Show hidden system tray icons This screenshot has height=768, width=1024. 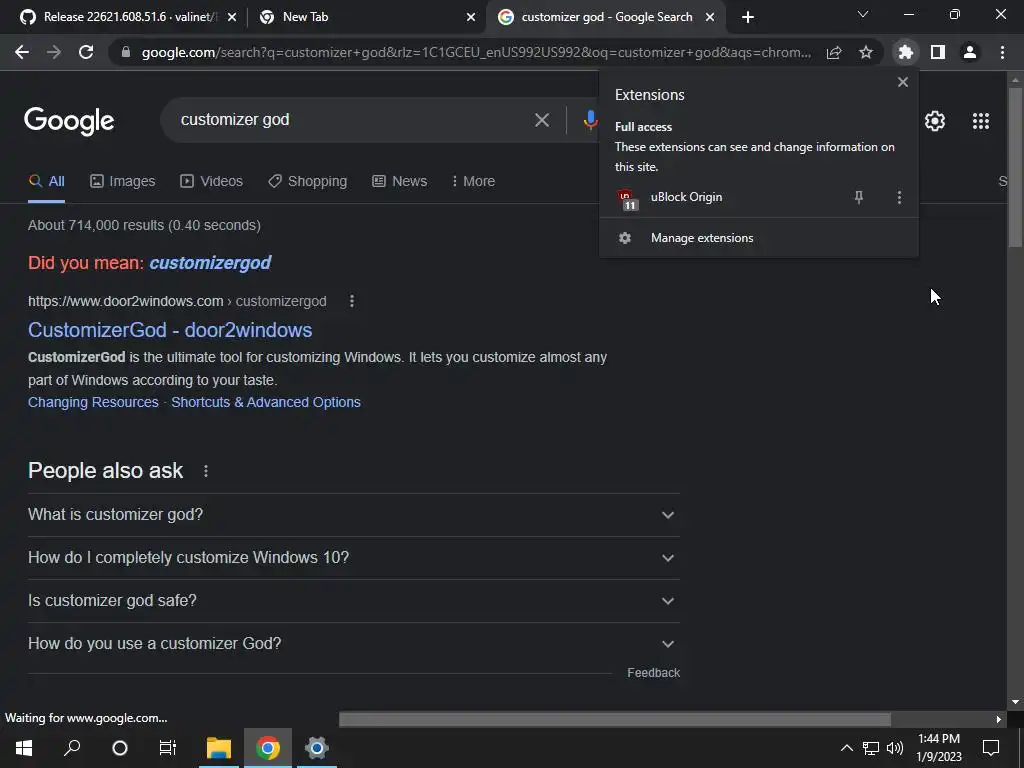point(846,748)
